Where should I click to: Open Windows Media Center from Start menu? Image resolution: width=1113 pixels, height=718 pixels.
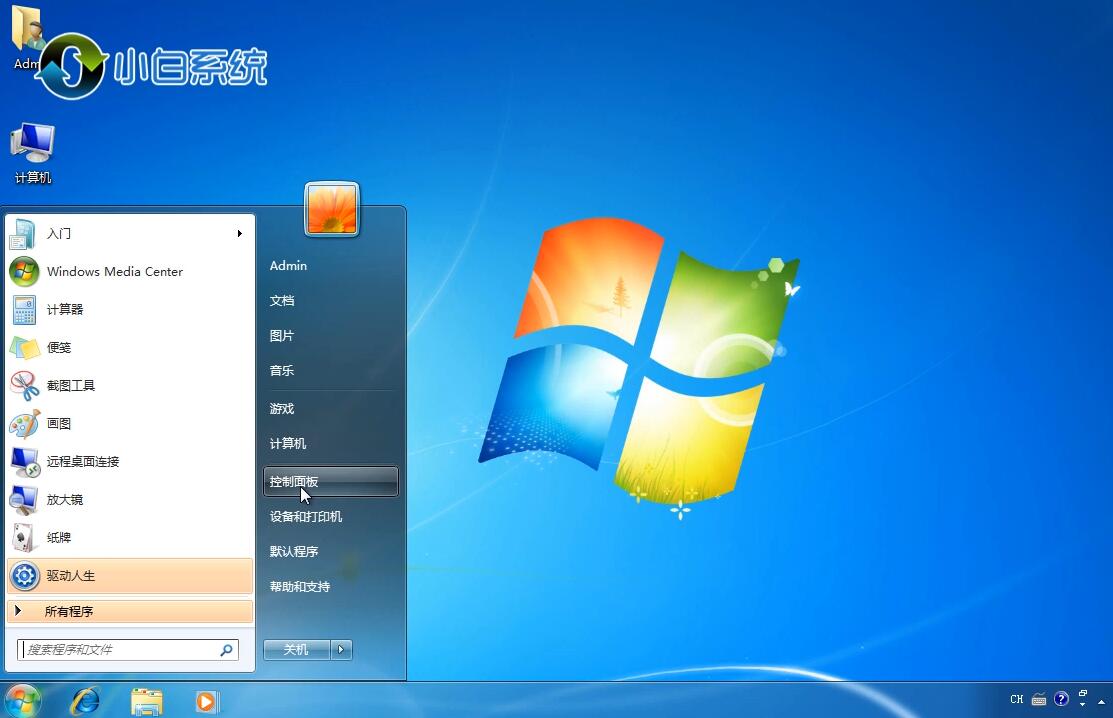click(114, 272)
